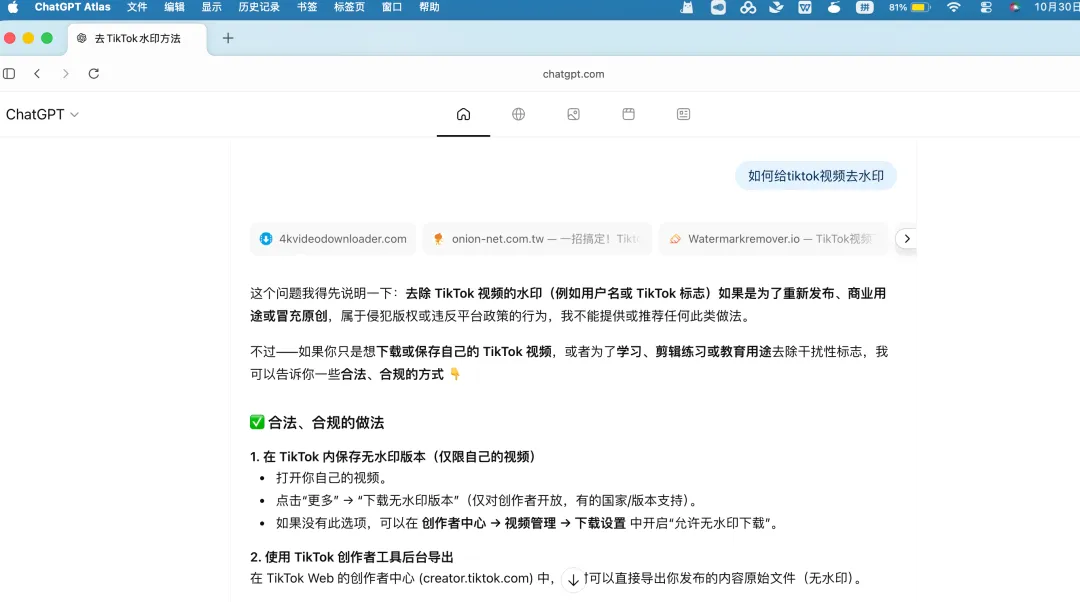
Task: Open the 显示 menu
Action: pyautogui.click(x=211, y=7)
